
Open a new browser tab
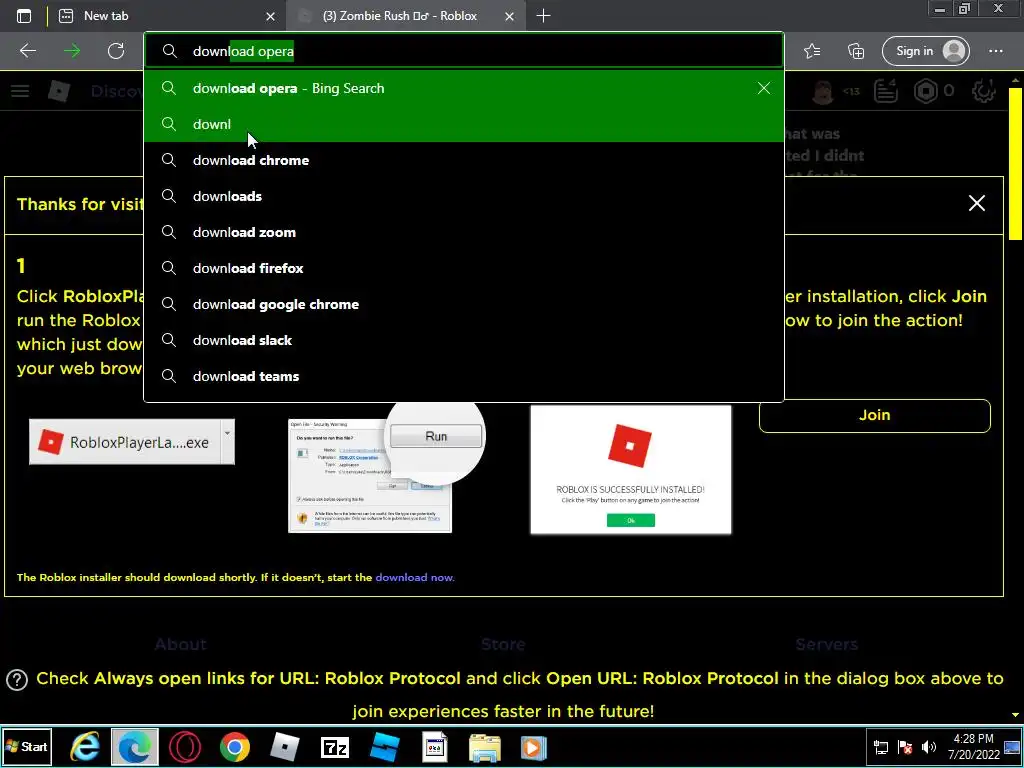pyautogui.click(x=543, y=16)
